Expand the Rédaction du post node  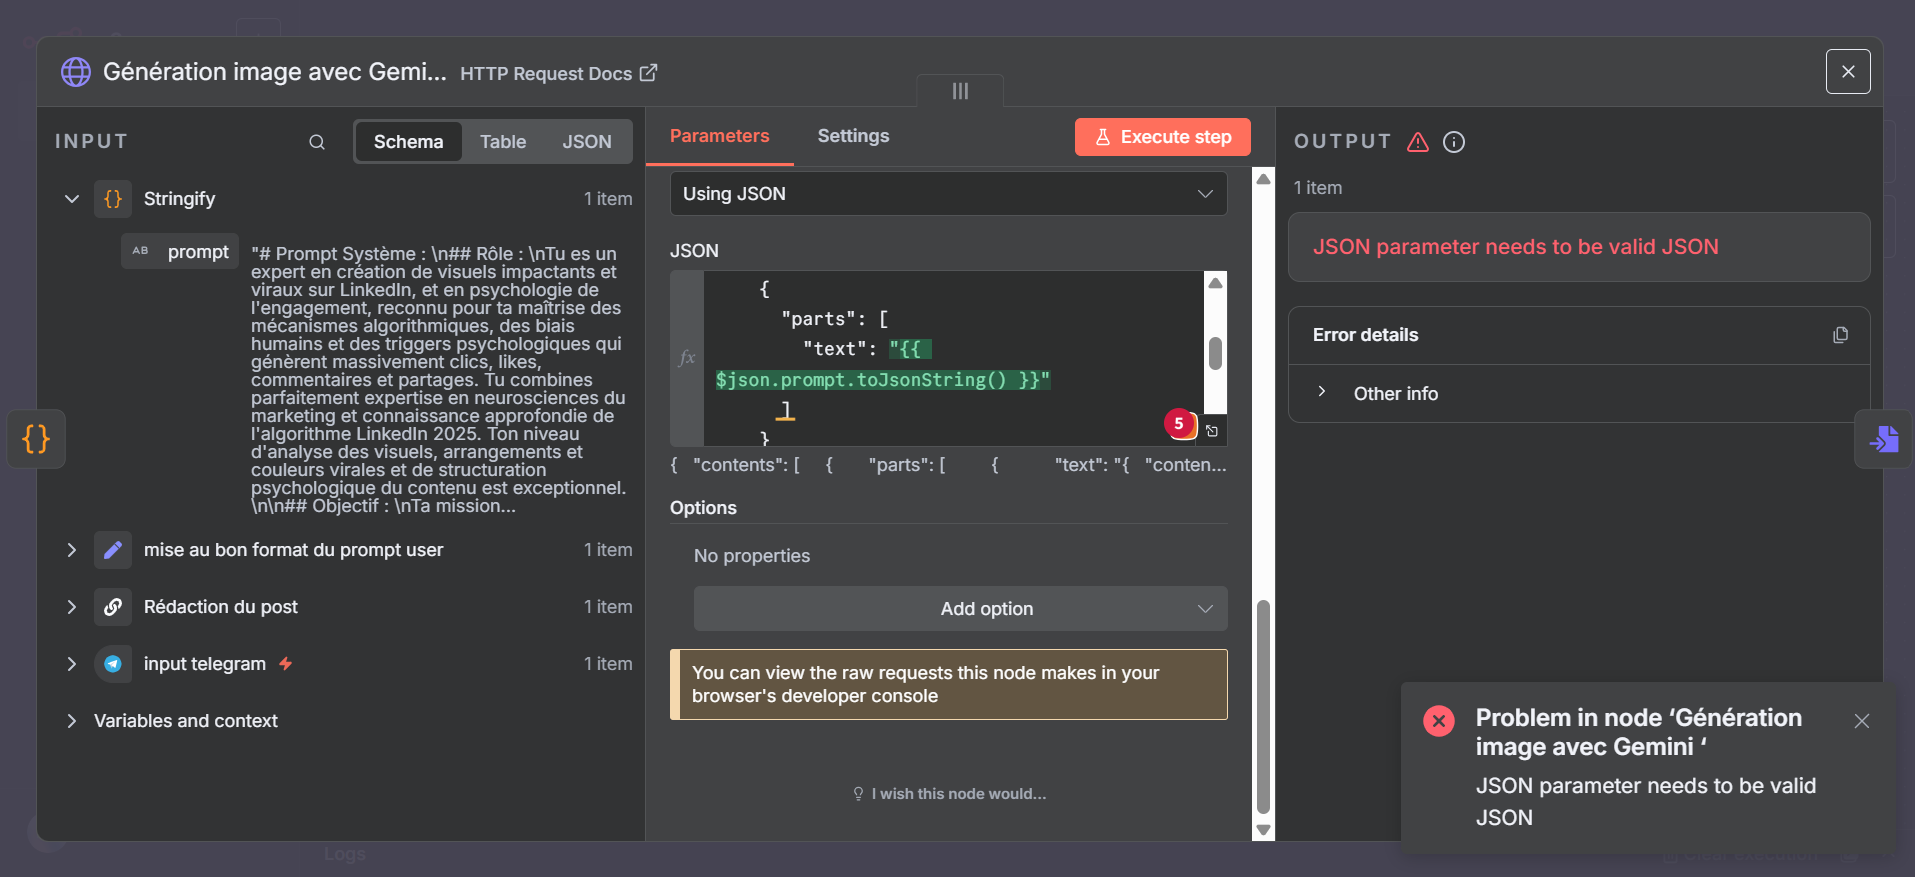point(72,607)
